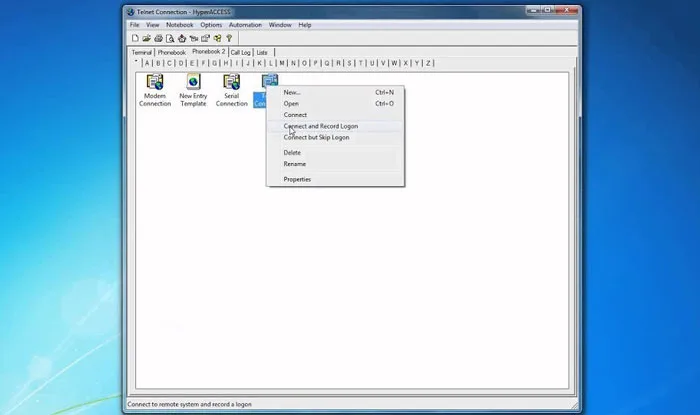Click the window resize grip in status bar
Viewport: 700px width, 415px height.
pyautogui.click(x=574, y=405)
